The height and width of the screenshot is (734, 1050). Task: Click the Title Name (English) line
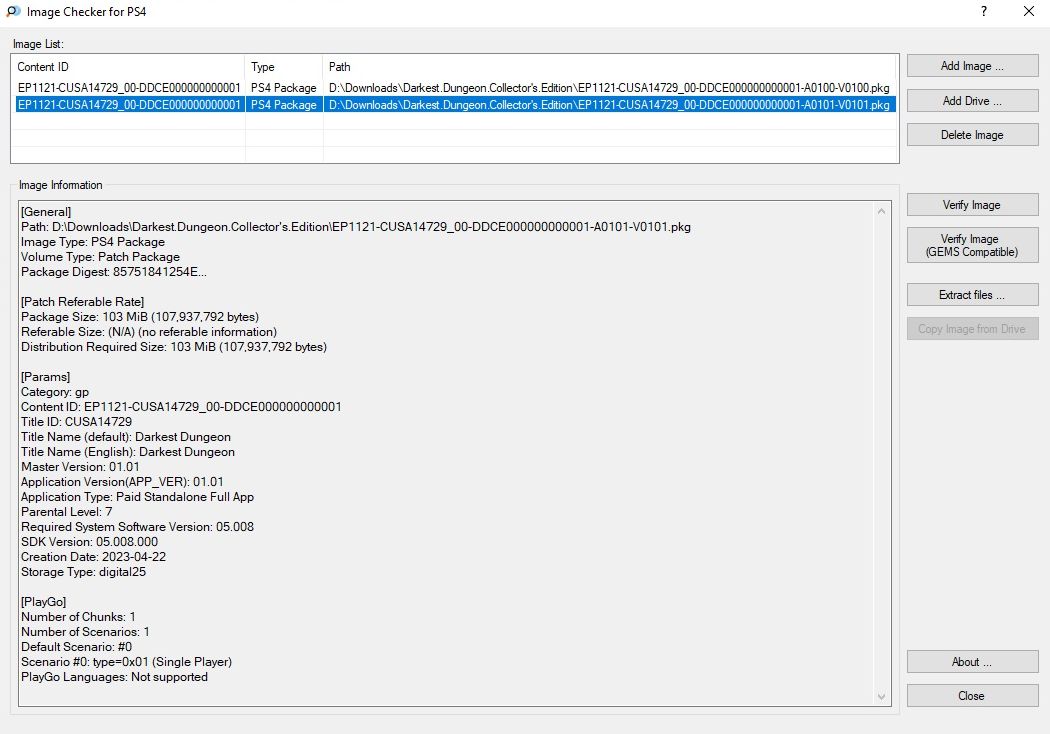click(x=128, y=452)
